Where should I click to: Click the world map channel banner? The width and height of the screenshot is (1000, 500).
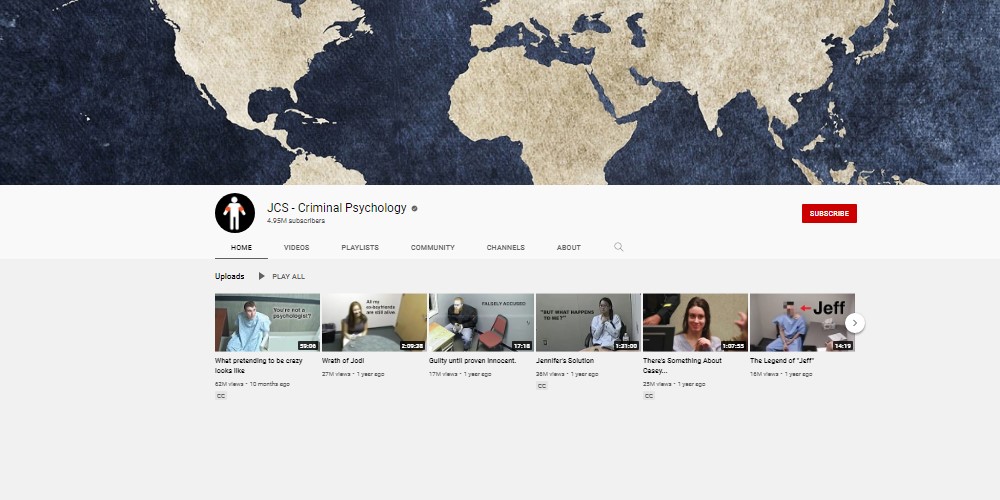coord(500,92)
